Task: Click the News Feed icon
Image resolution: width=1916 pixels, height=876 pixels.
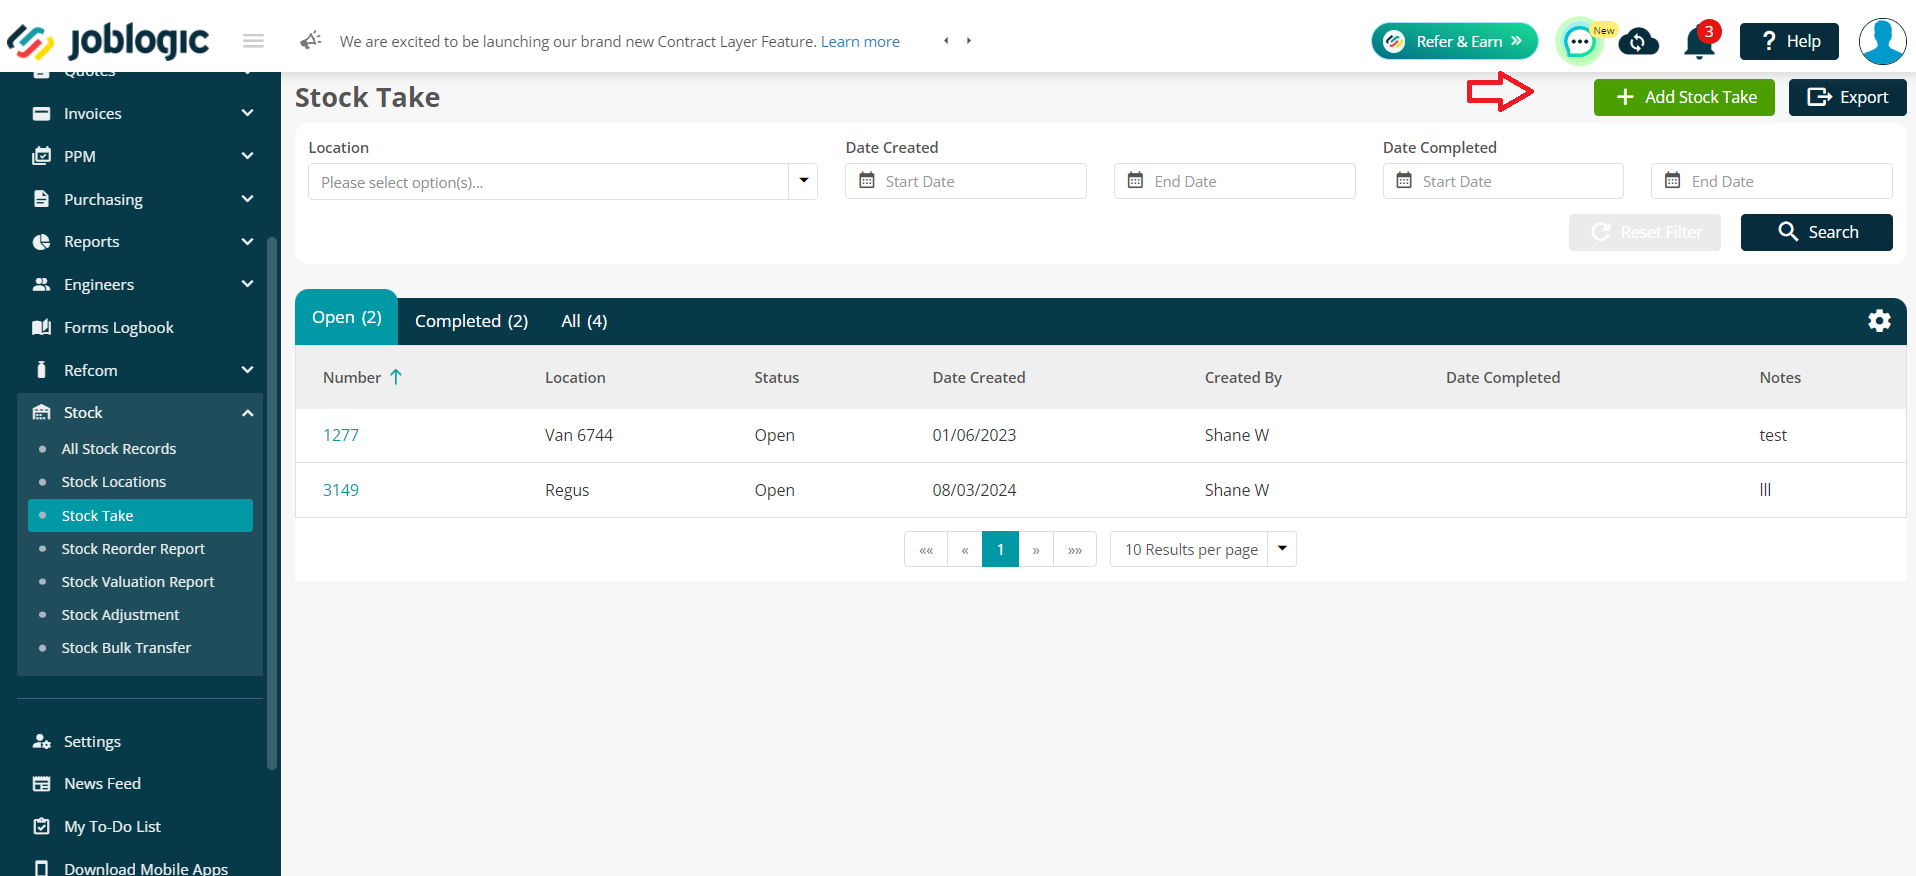Action: (x=42, y=784)
